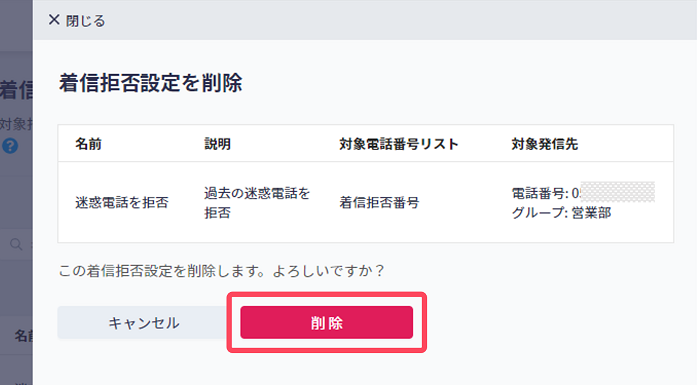Screen dimensions: 700x385
Task: Select the 過去の迷惑電話を拒否 description cell
Action: coord(257,202)
